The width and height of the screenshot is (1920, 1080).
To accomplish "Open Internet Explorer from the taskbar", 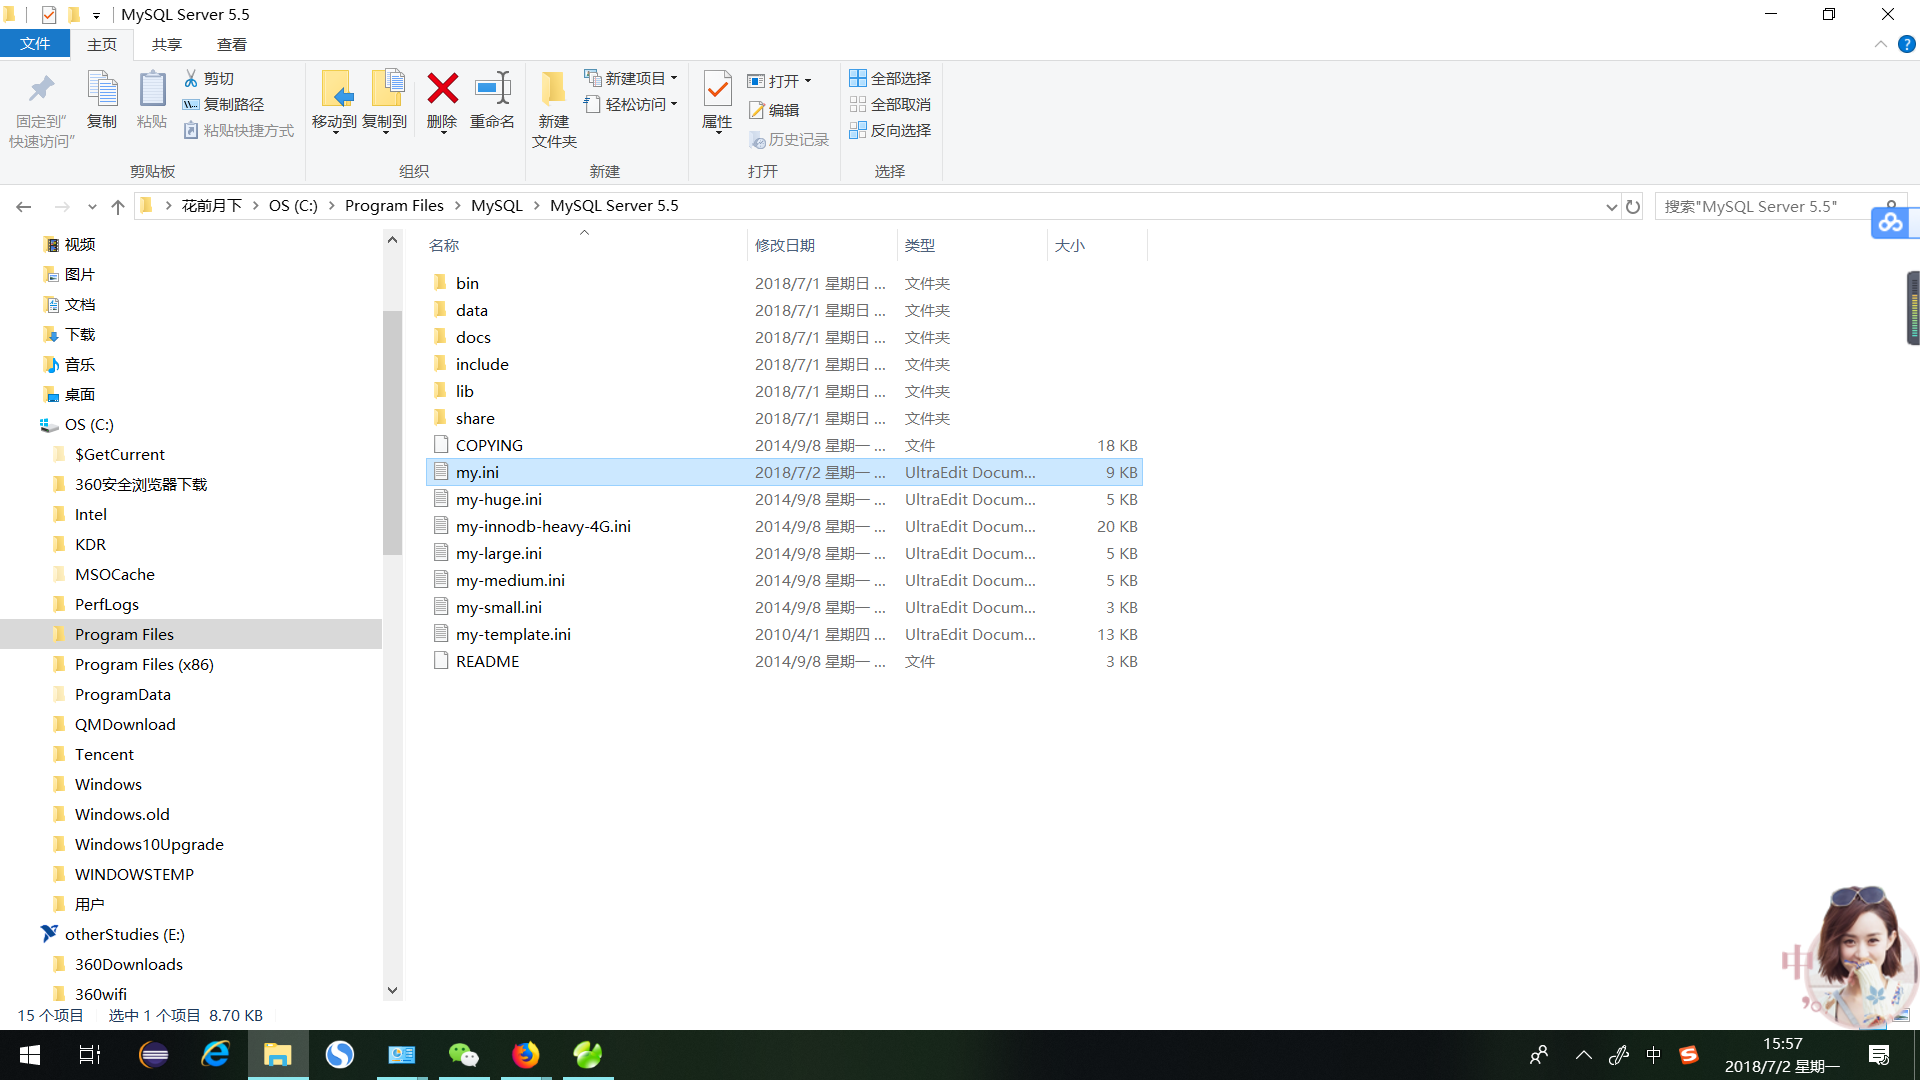I will pyautogui.click(x=216, y=1055).
